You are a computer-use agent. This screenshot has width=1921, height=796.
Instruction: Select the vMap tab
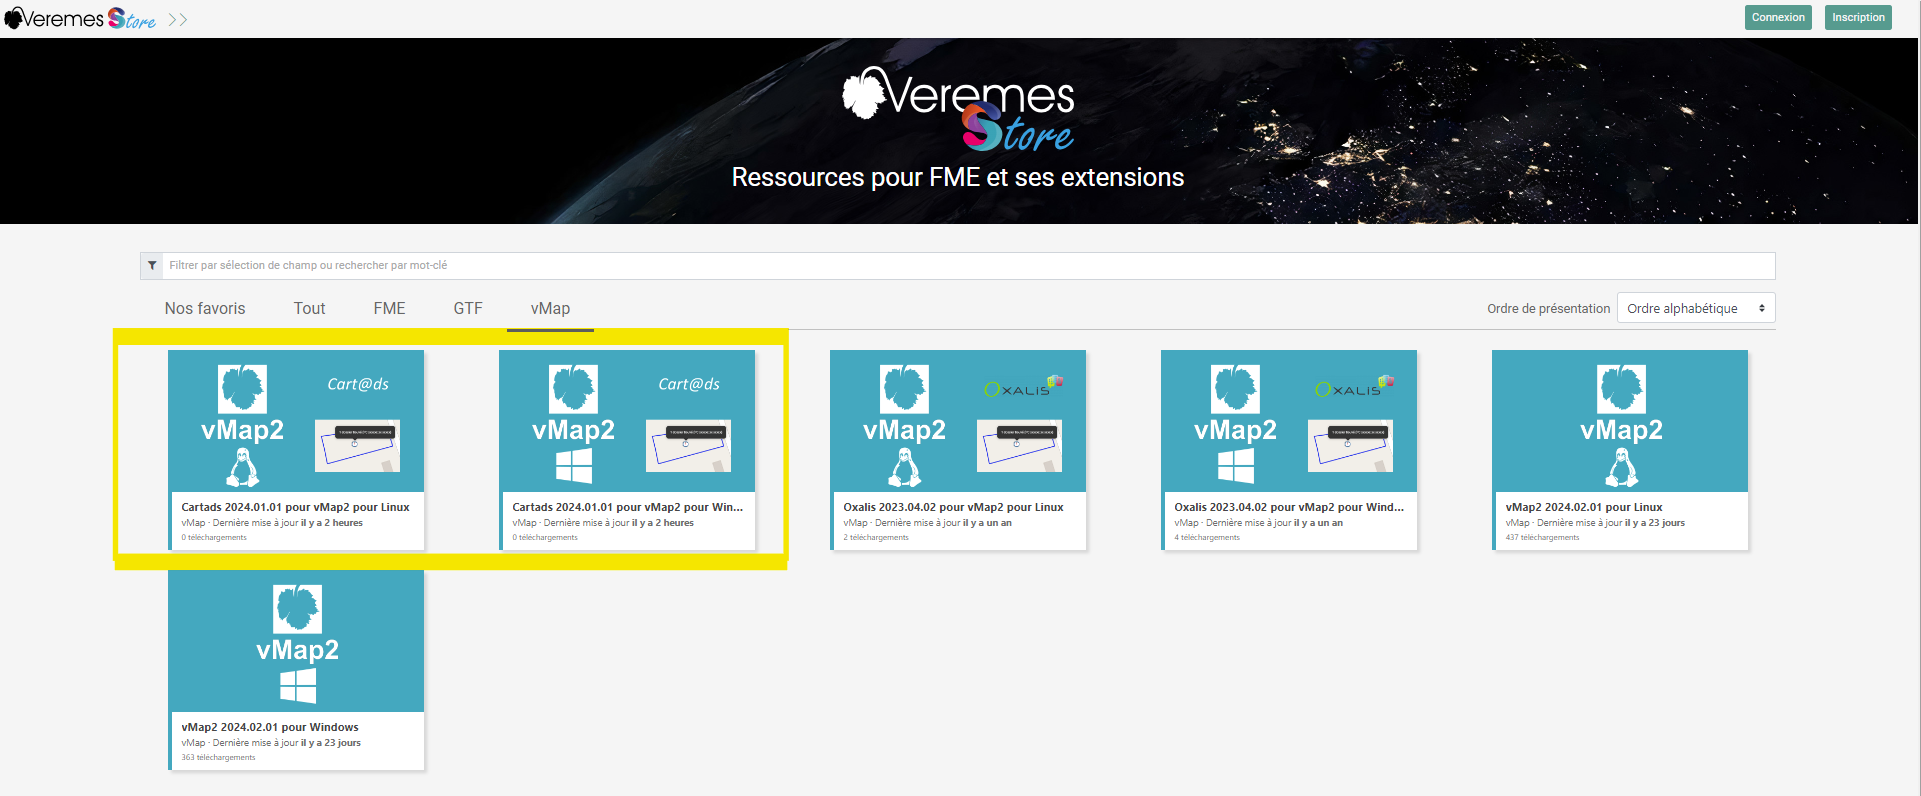pyautogui.click(x=550, y=309)
